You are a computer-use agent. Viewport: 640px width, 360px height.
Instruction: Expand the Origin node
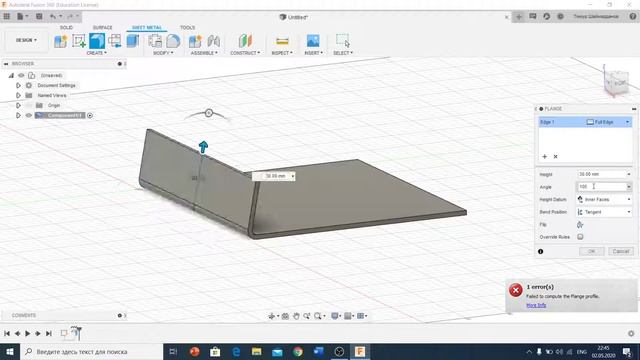(18, 105)
